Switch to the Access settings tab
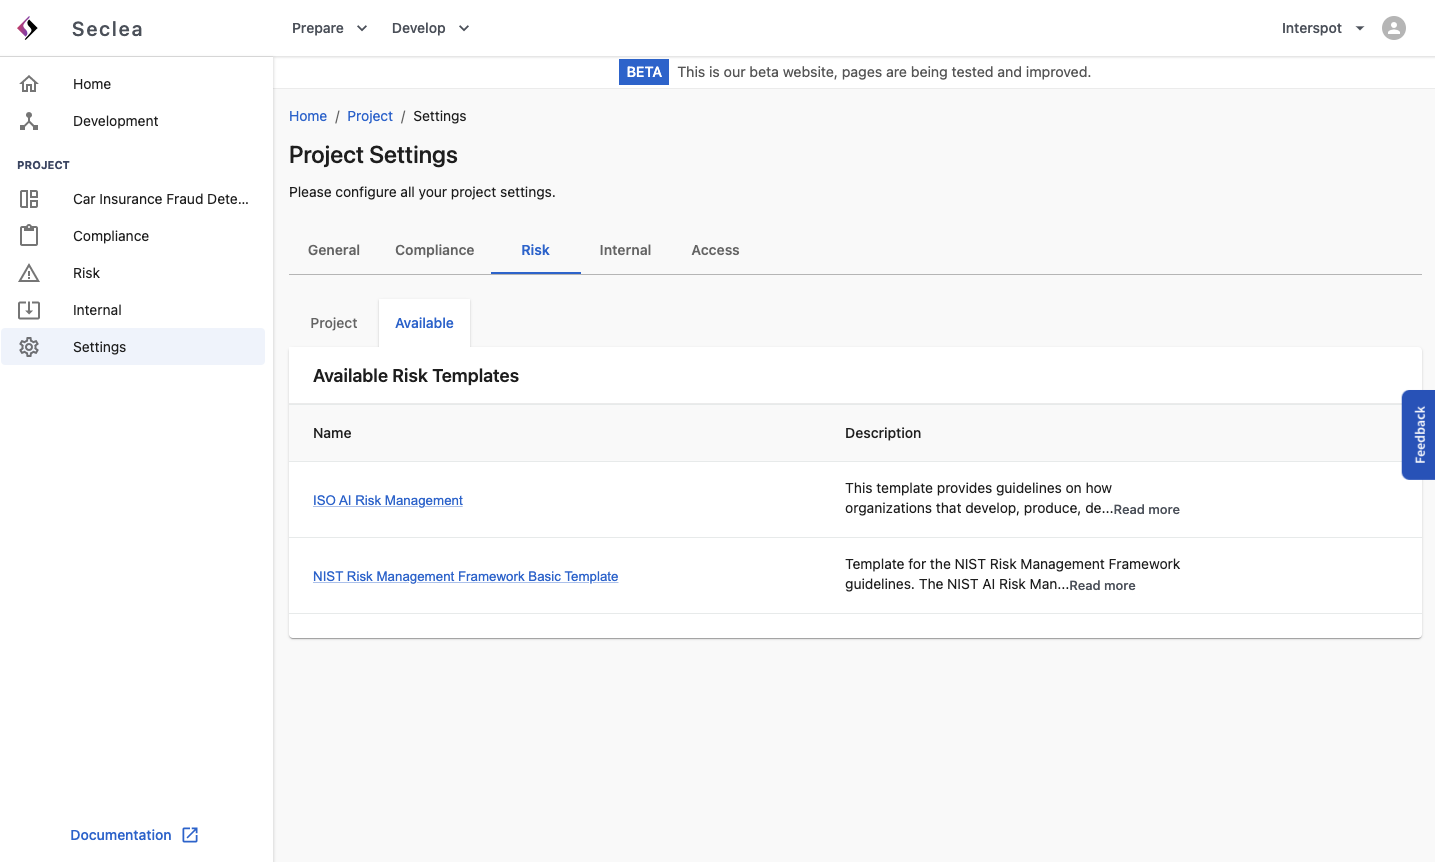The height and width of the screenshot is (862, 1435). point(715,250)
